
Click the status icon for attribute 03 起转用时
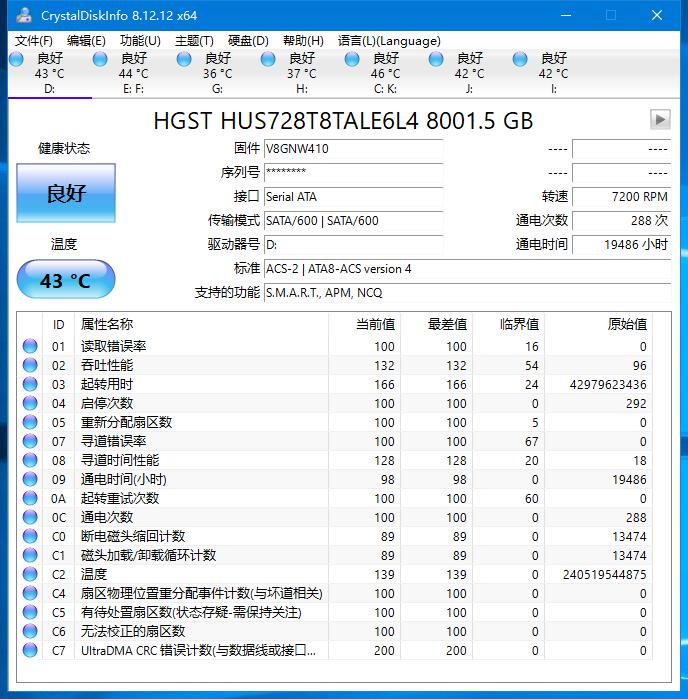pyautogui.click(x=30, y=384)
